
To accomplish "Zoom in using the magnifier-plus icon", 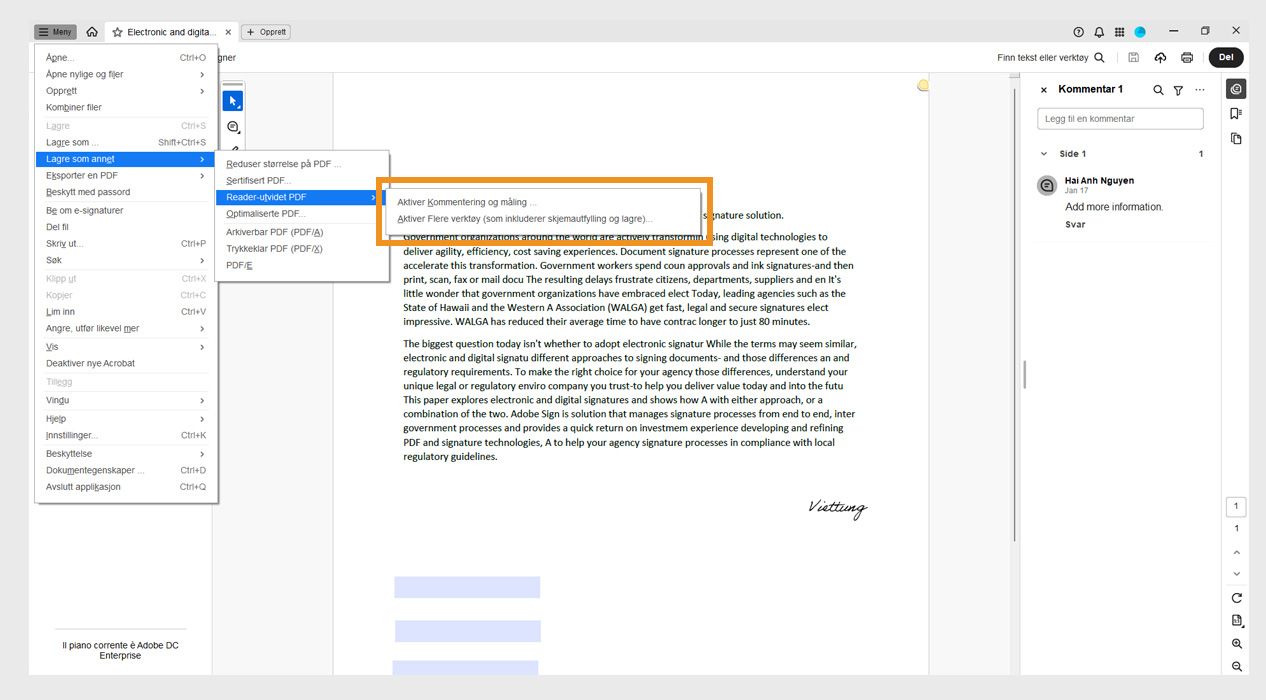I will click(x=1236, y=644).
